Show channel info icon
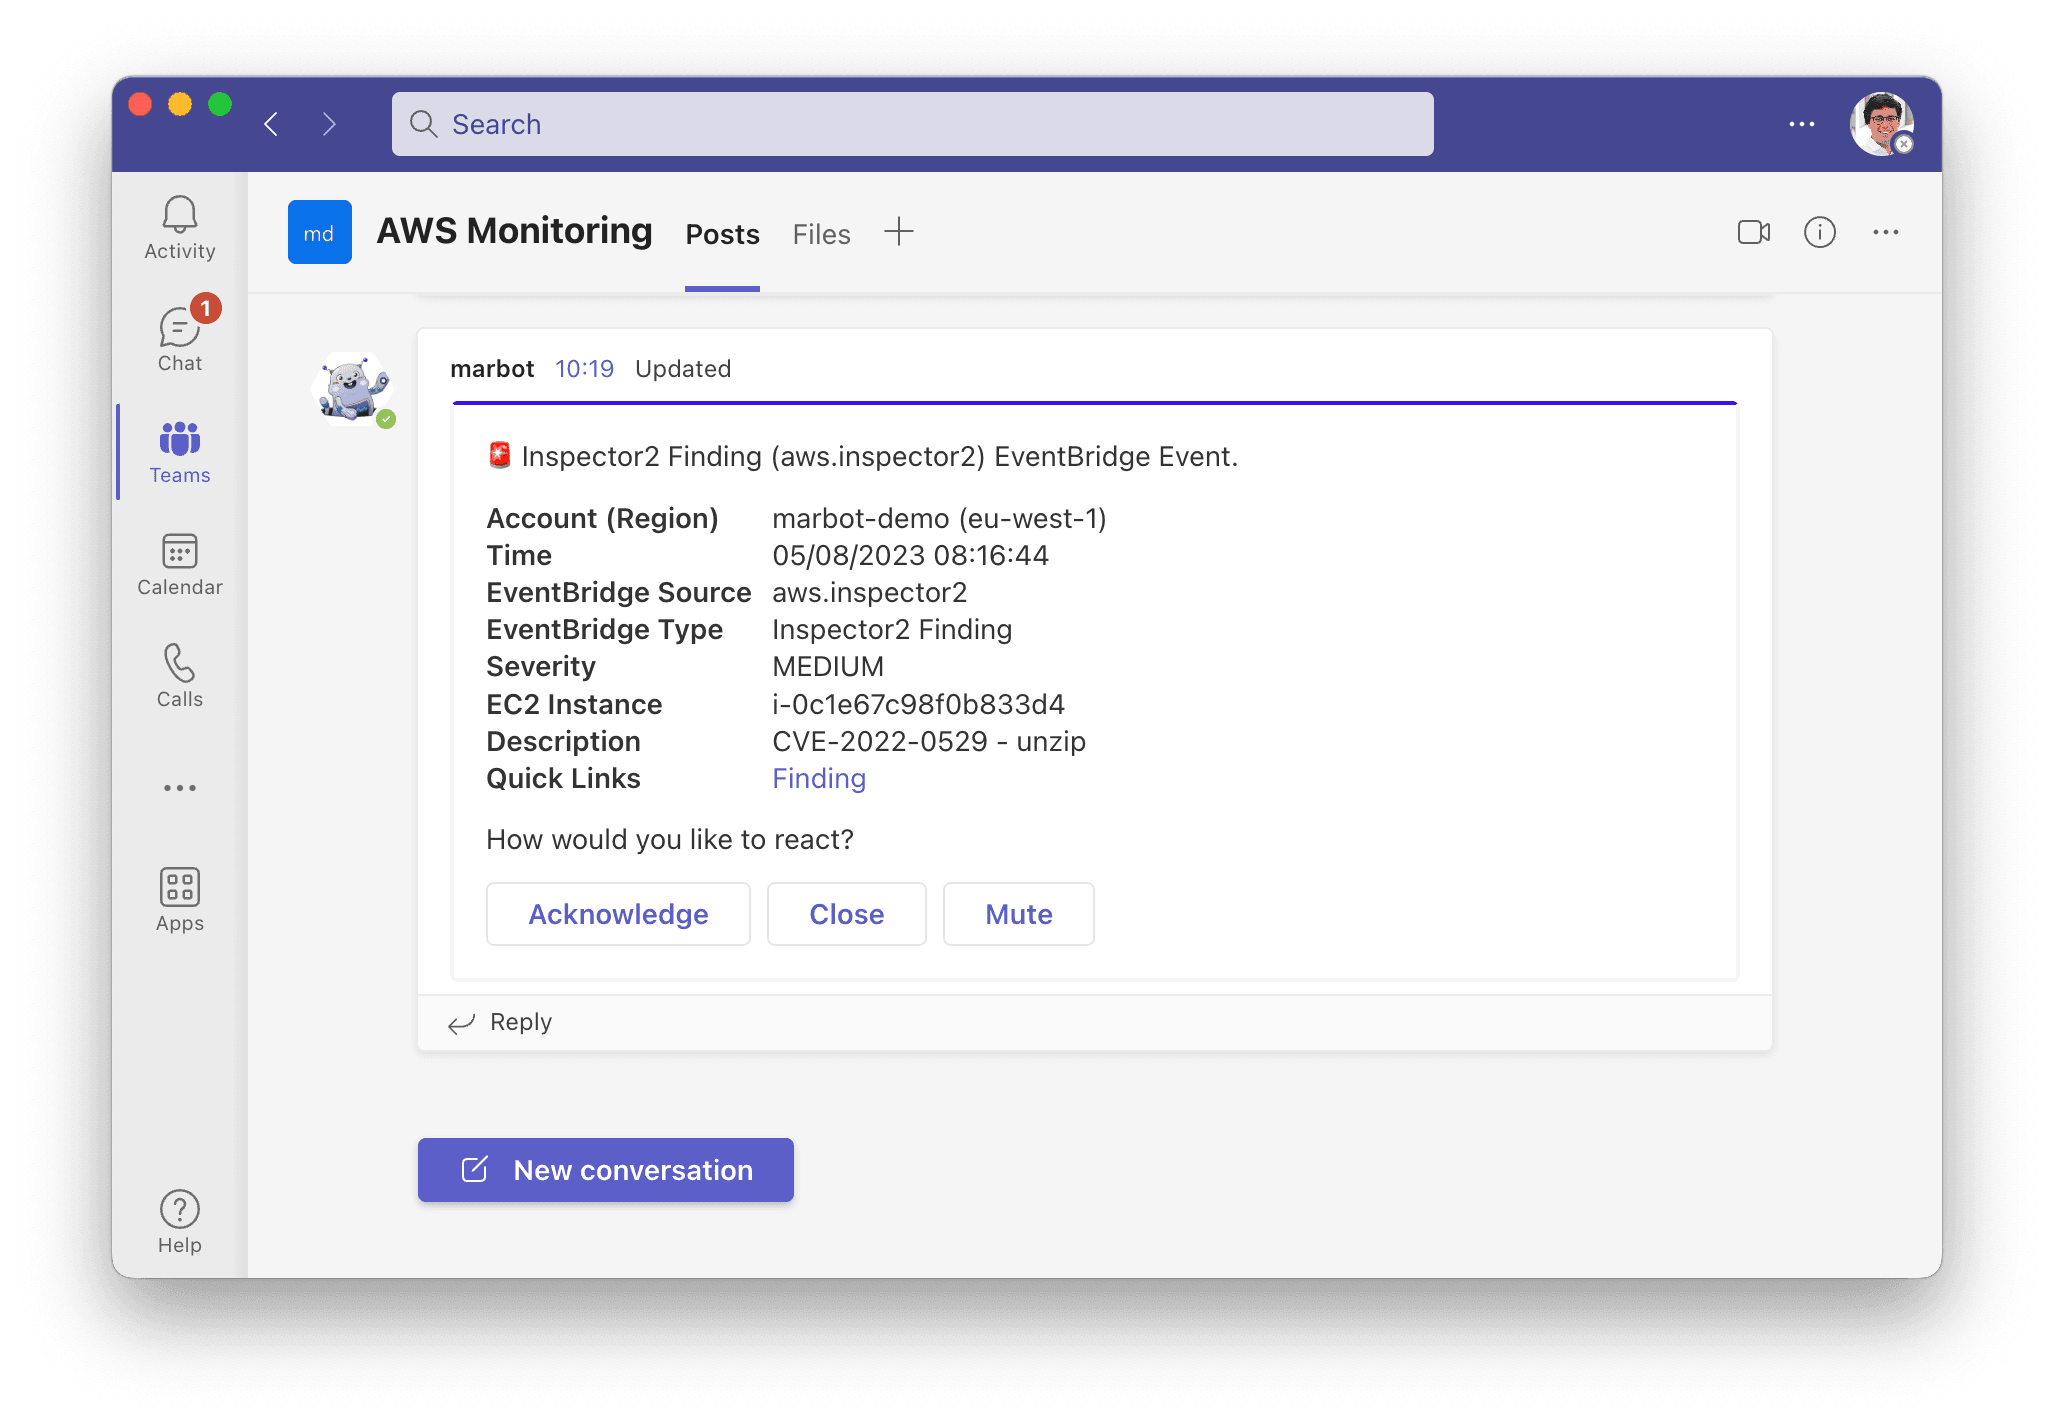2054x1426 pixels. click(1820, 232)
